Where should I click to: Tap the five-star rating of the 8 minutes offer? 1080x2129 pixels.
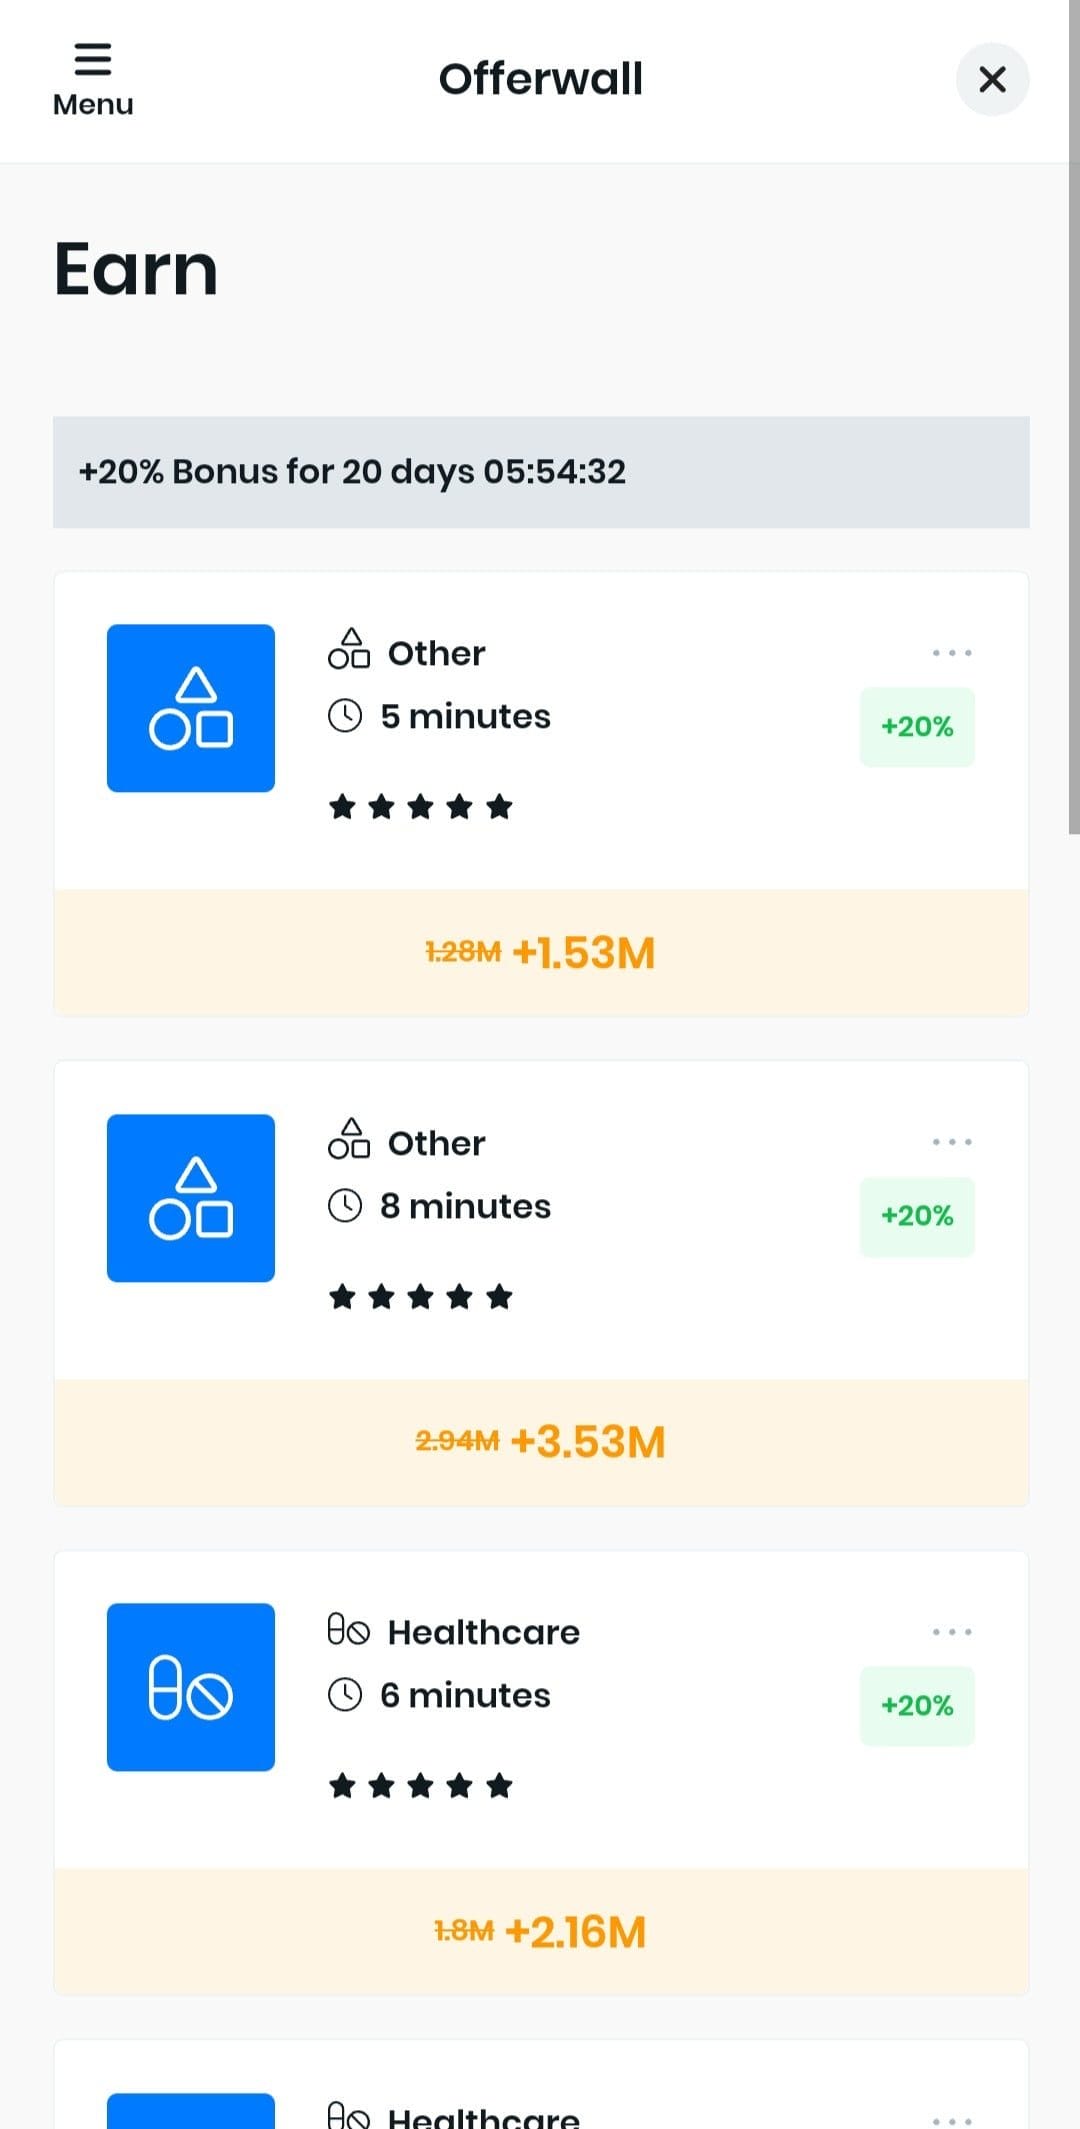coord(421,1297)
